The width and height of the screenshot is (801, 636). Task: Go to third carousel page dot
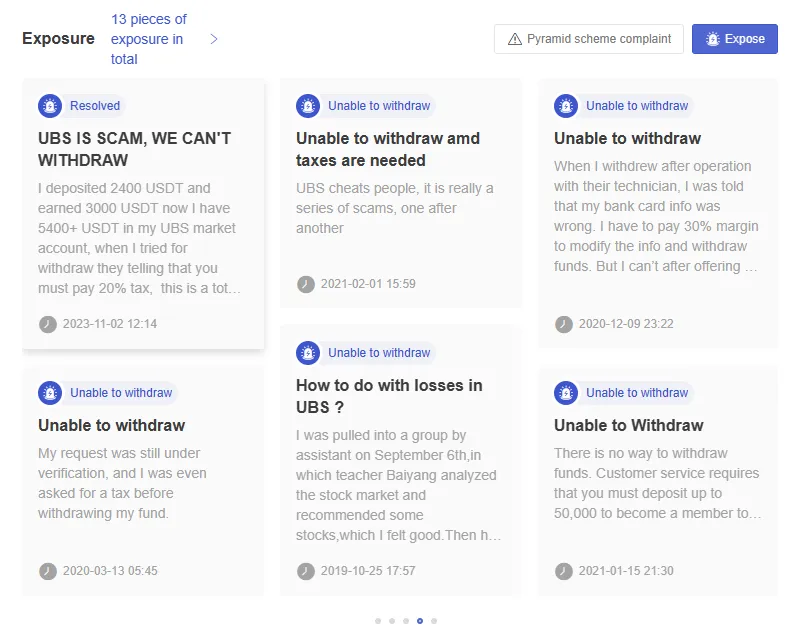406,621
